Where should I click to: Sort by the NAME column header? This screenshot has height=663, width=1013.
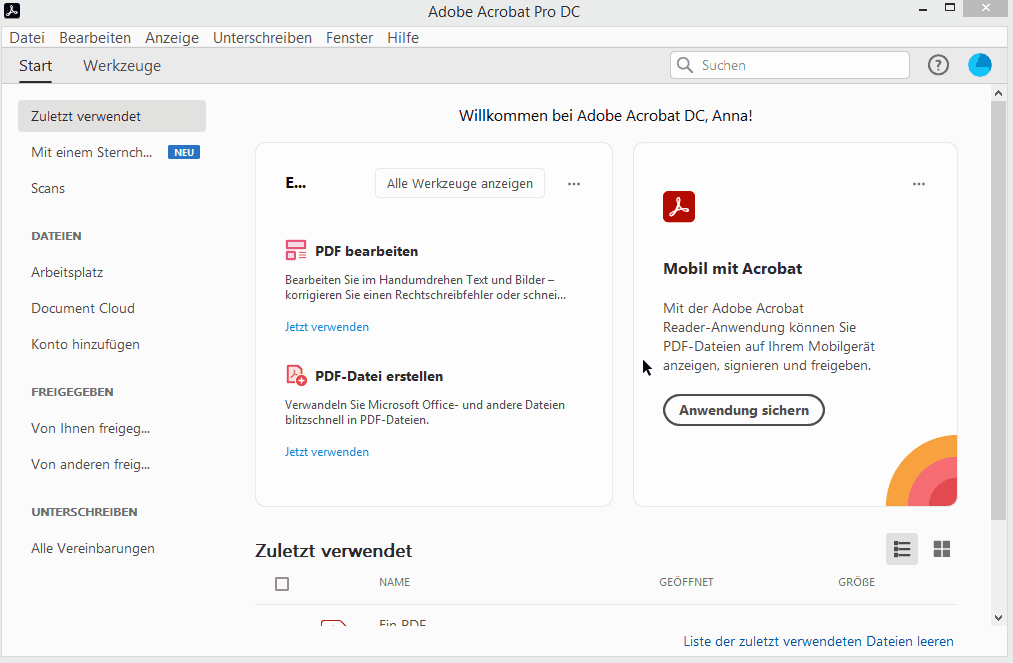(x=395, y=582)
